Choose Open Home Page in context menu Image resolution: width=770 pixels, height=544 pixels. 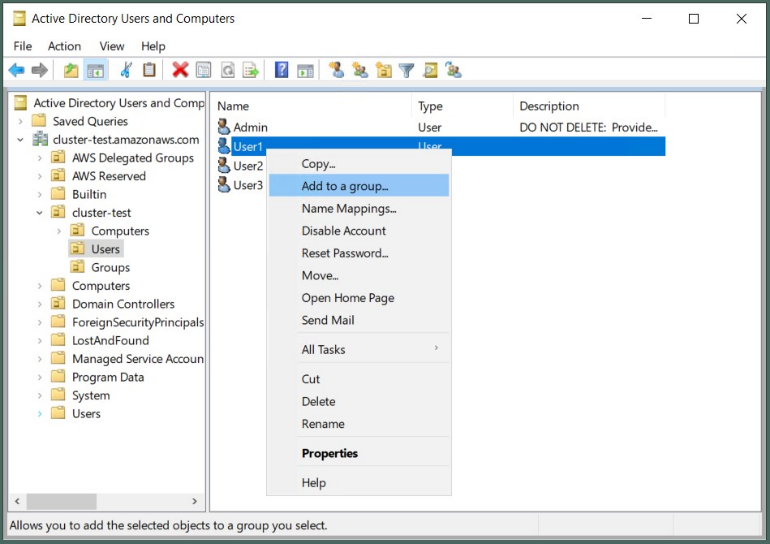point(359,298)
